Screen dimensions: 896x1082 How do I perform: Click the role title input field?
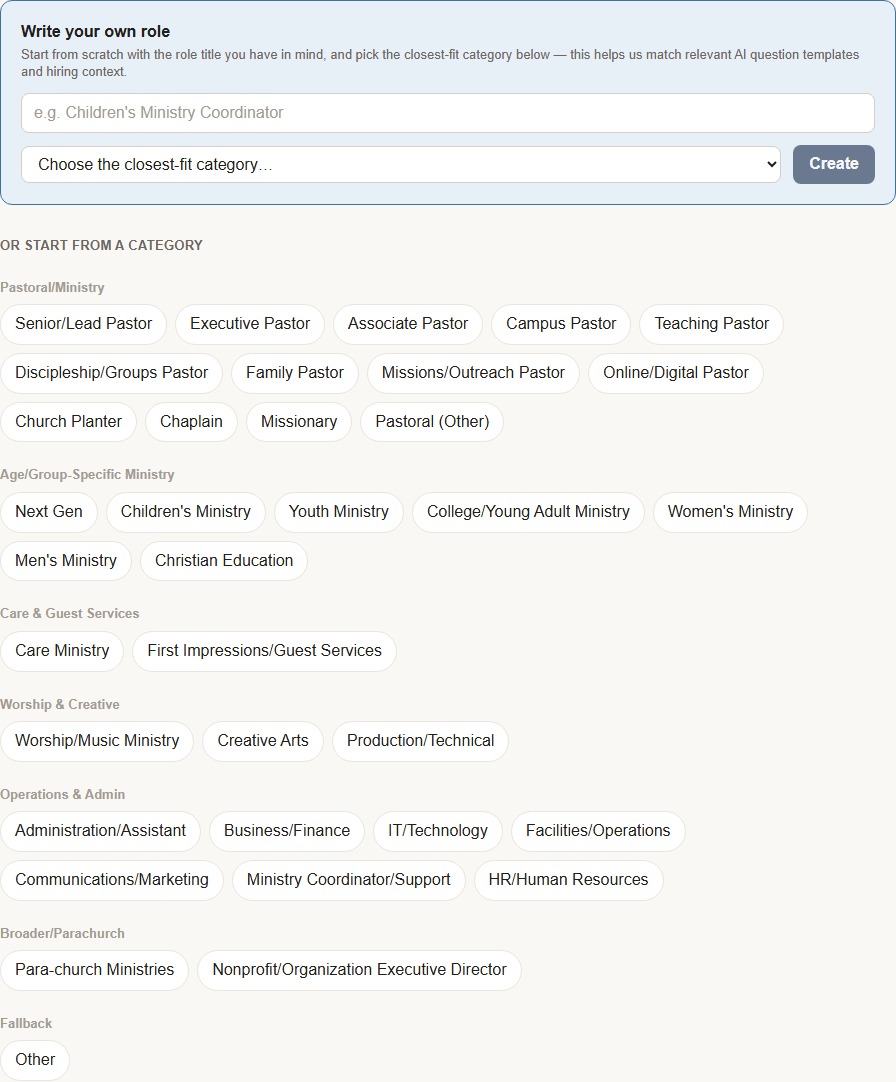(447, 113)
